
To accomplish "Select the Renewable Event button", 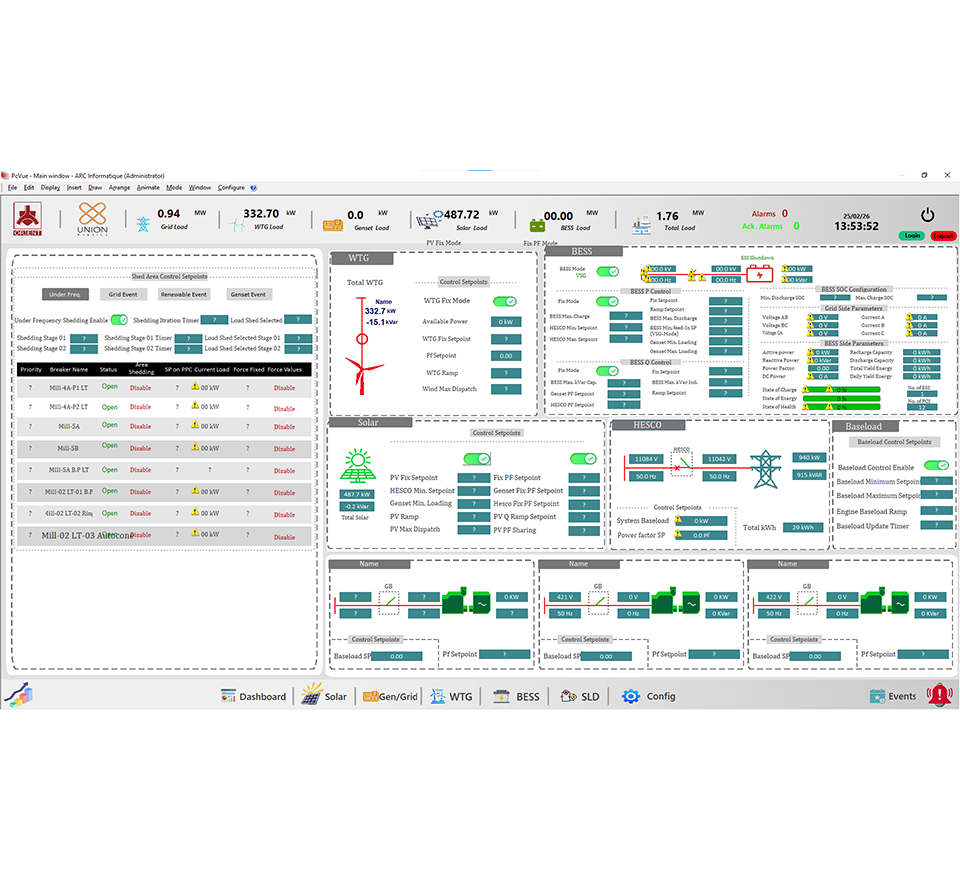I will pyautogui.click(x=184, y=295).
